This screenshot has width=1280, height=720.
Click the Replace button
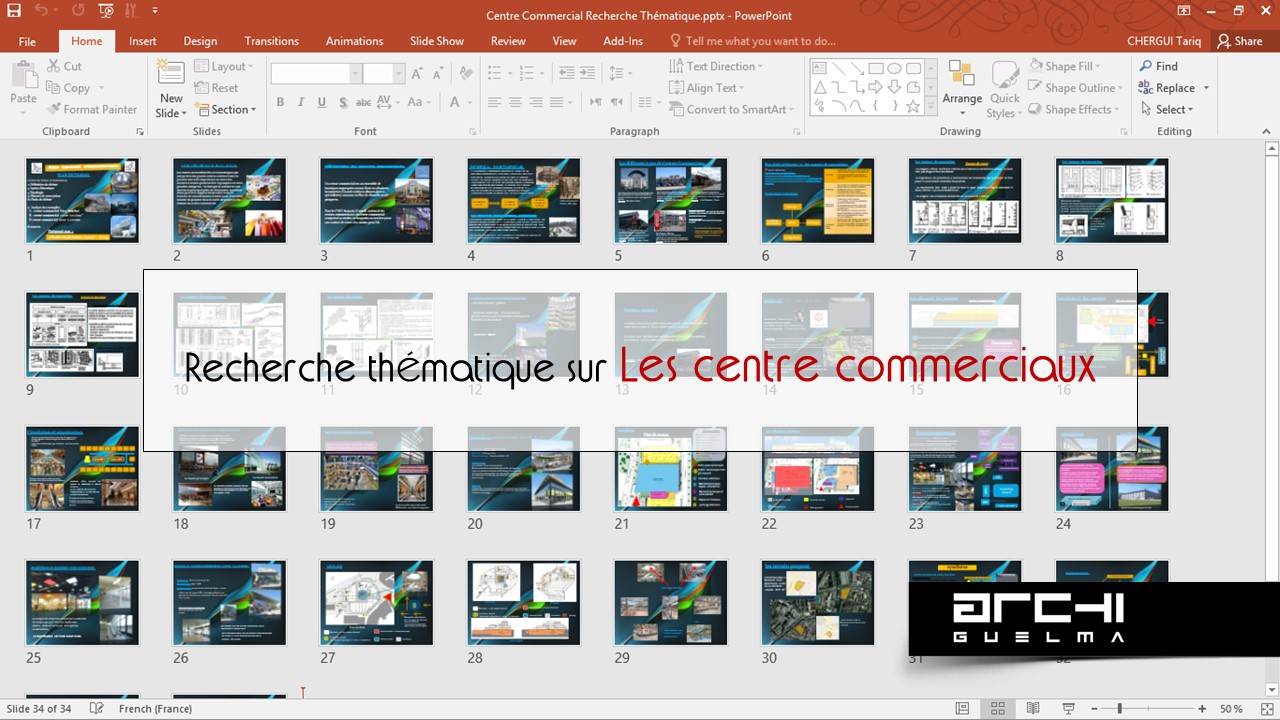1174,88
